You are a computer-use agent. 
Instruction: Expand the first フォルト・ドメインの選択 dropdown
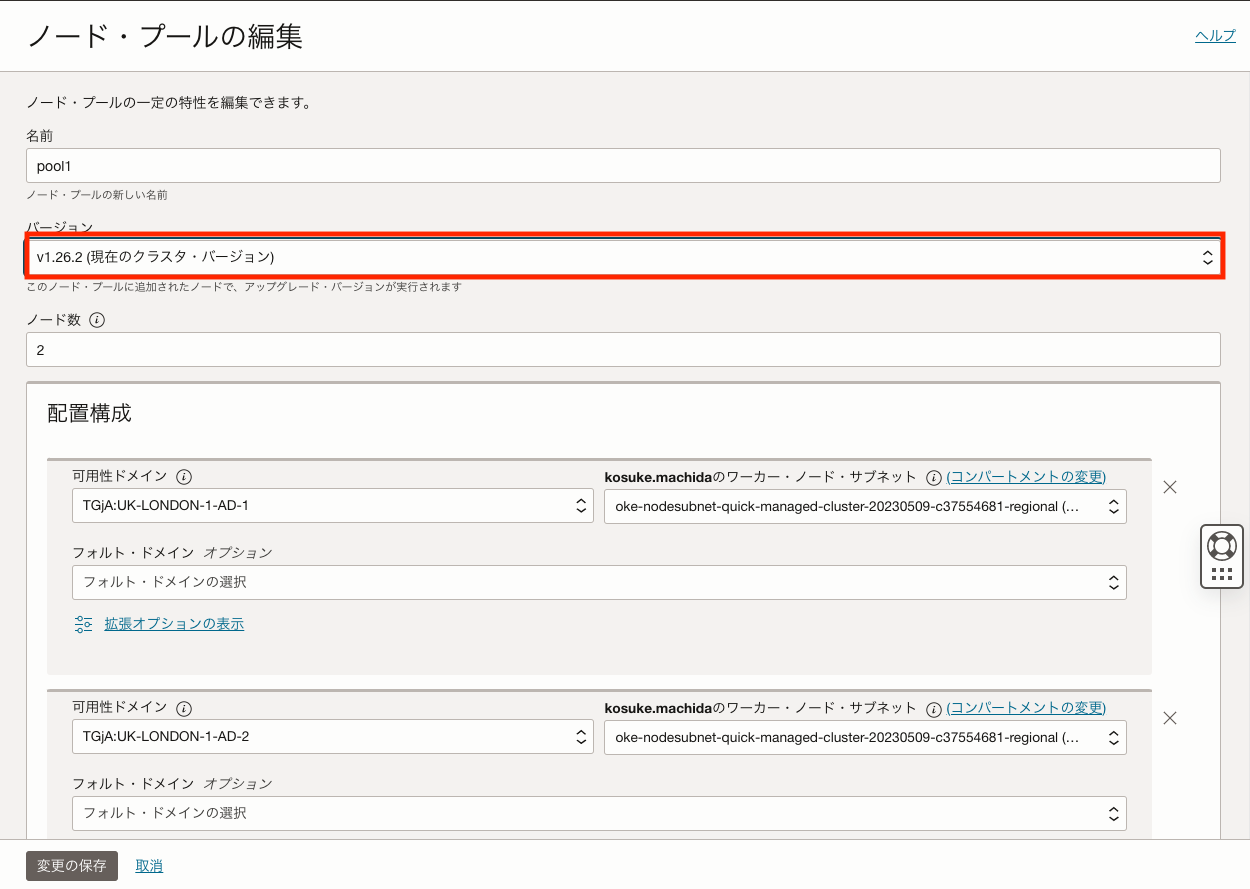(598, 582)
